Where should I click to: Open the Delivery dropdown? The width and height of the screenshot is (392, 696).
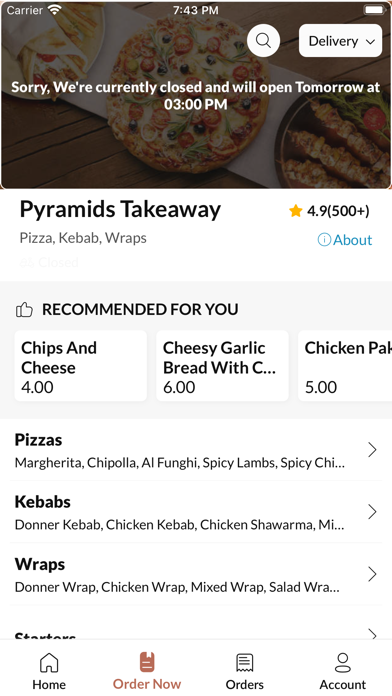pyautogui.click(x=341, y=41)
